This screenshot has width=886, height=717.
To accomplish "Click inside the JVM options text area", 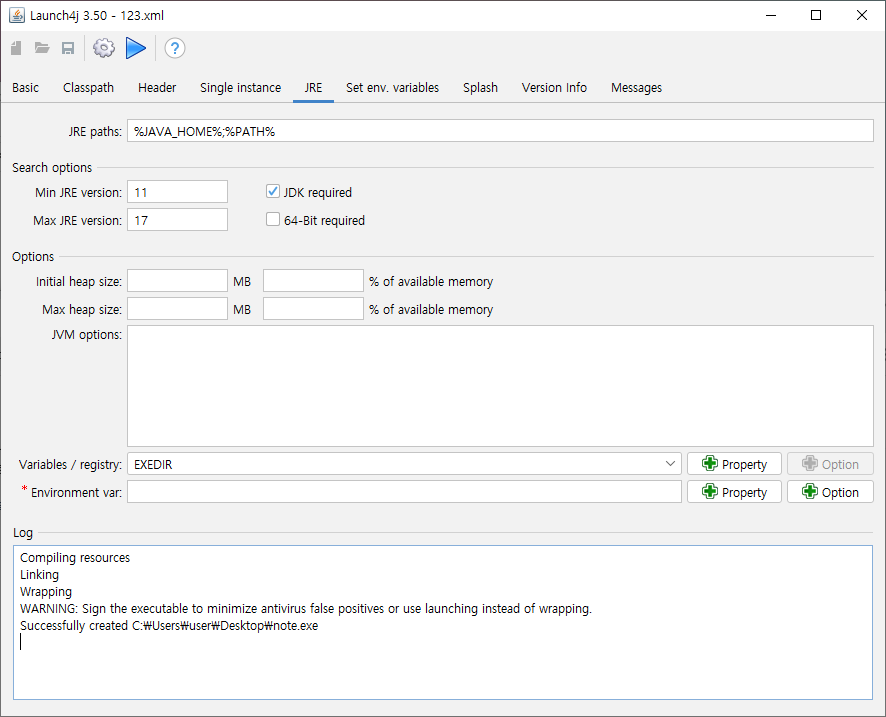I will point(500,386).
